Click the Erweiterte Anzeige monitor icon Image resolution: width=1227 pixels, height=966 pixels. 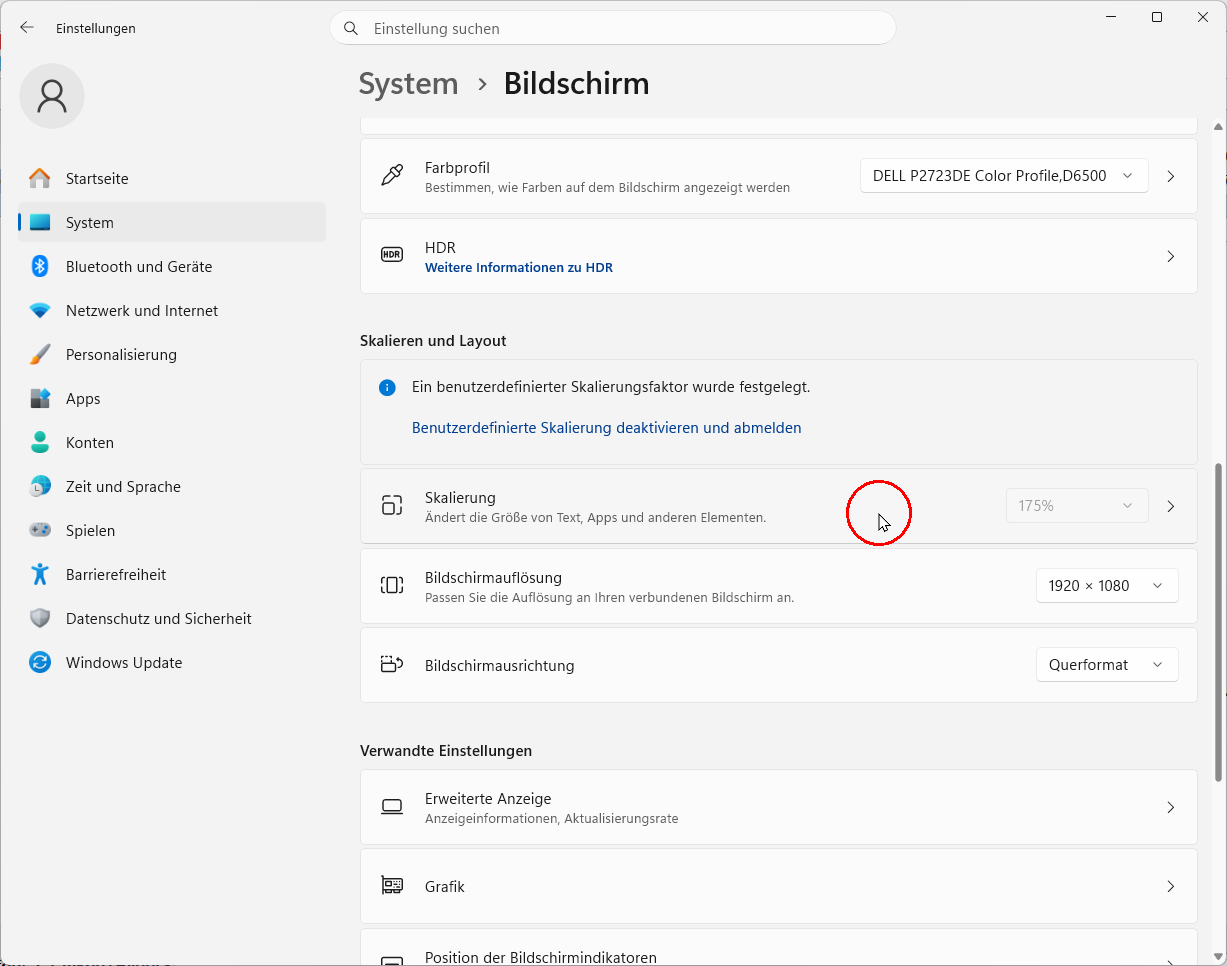coord(392,807)
